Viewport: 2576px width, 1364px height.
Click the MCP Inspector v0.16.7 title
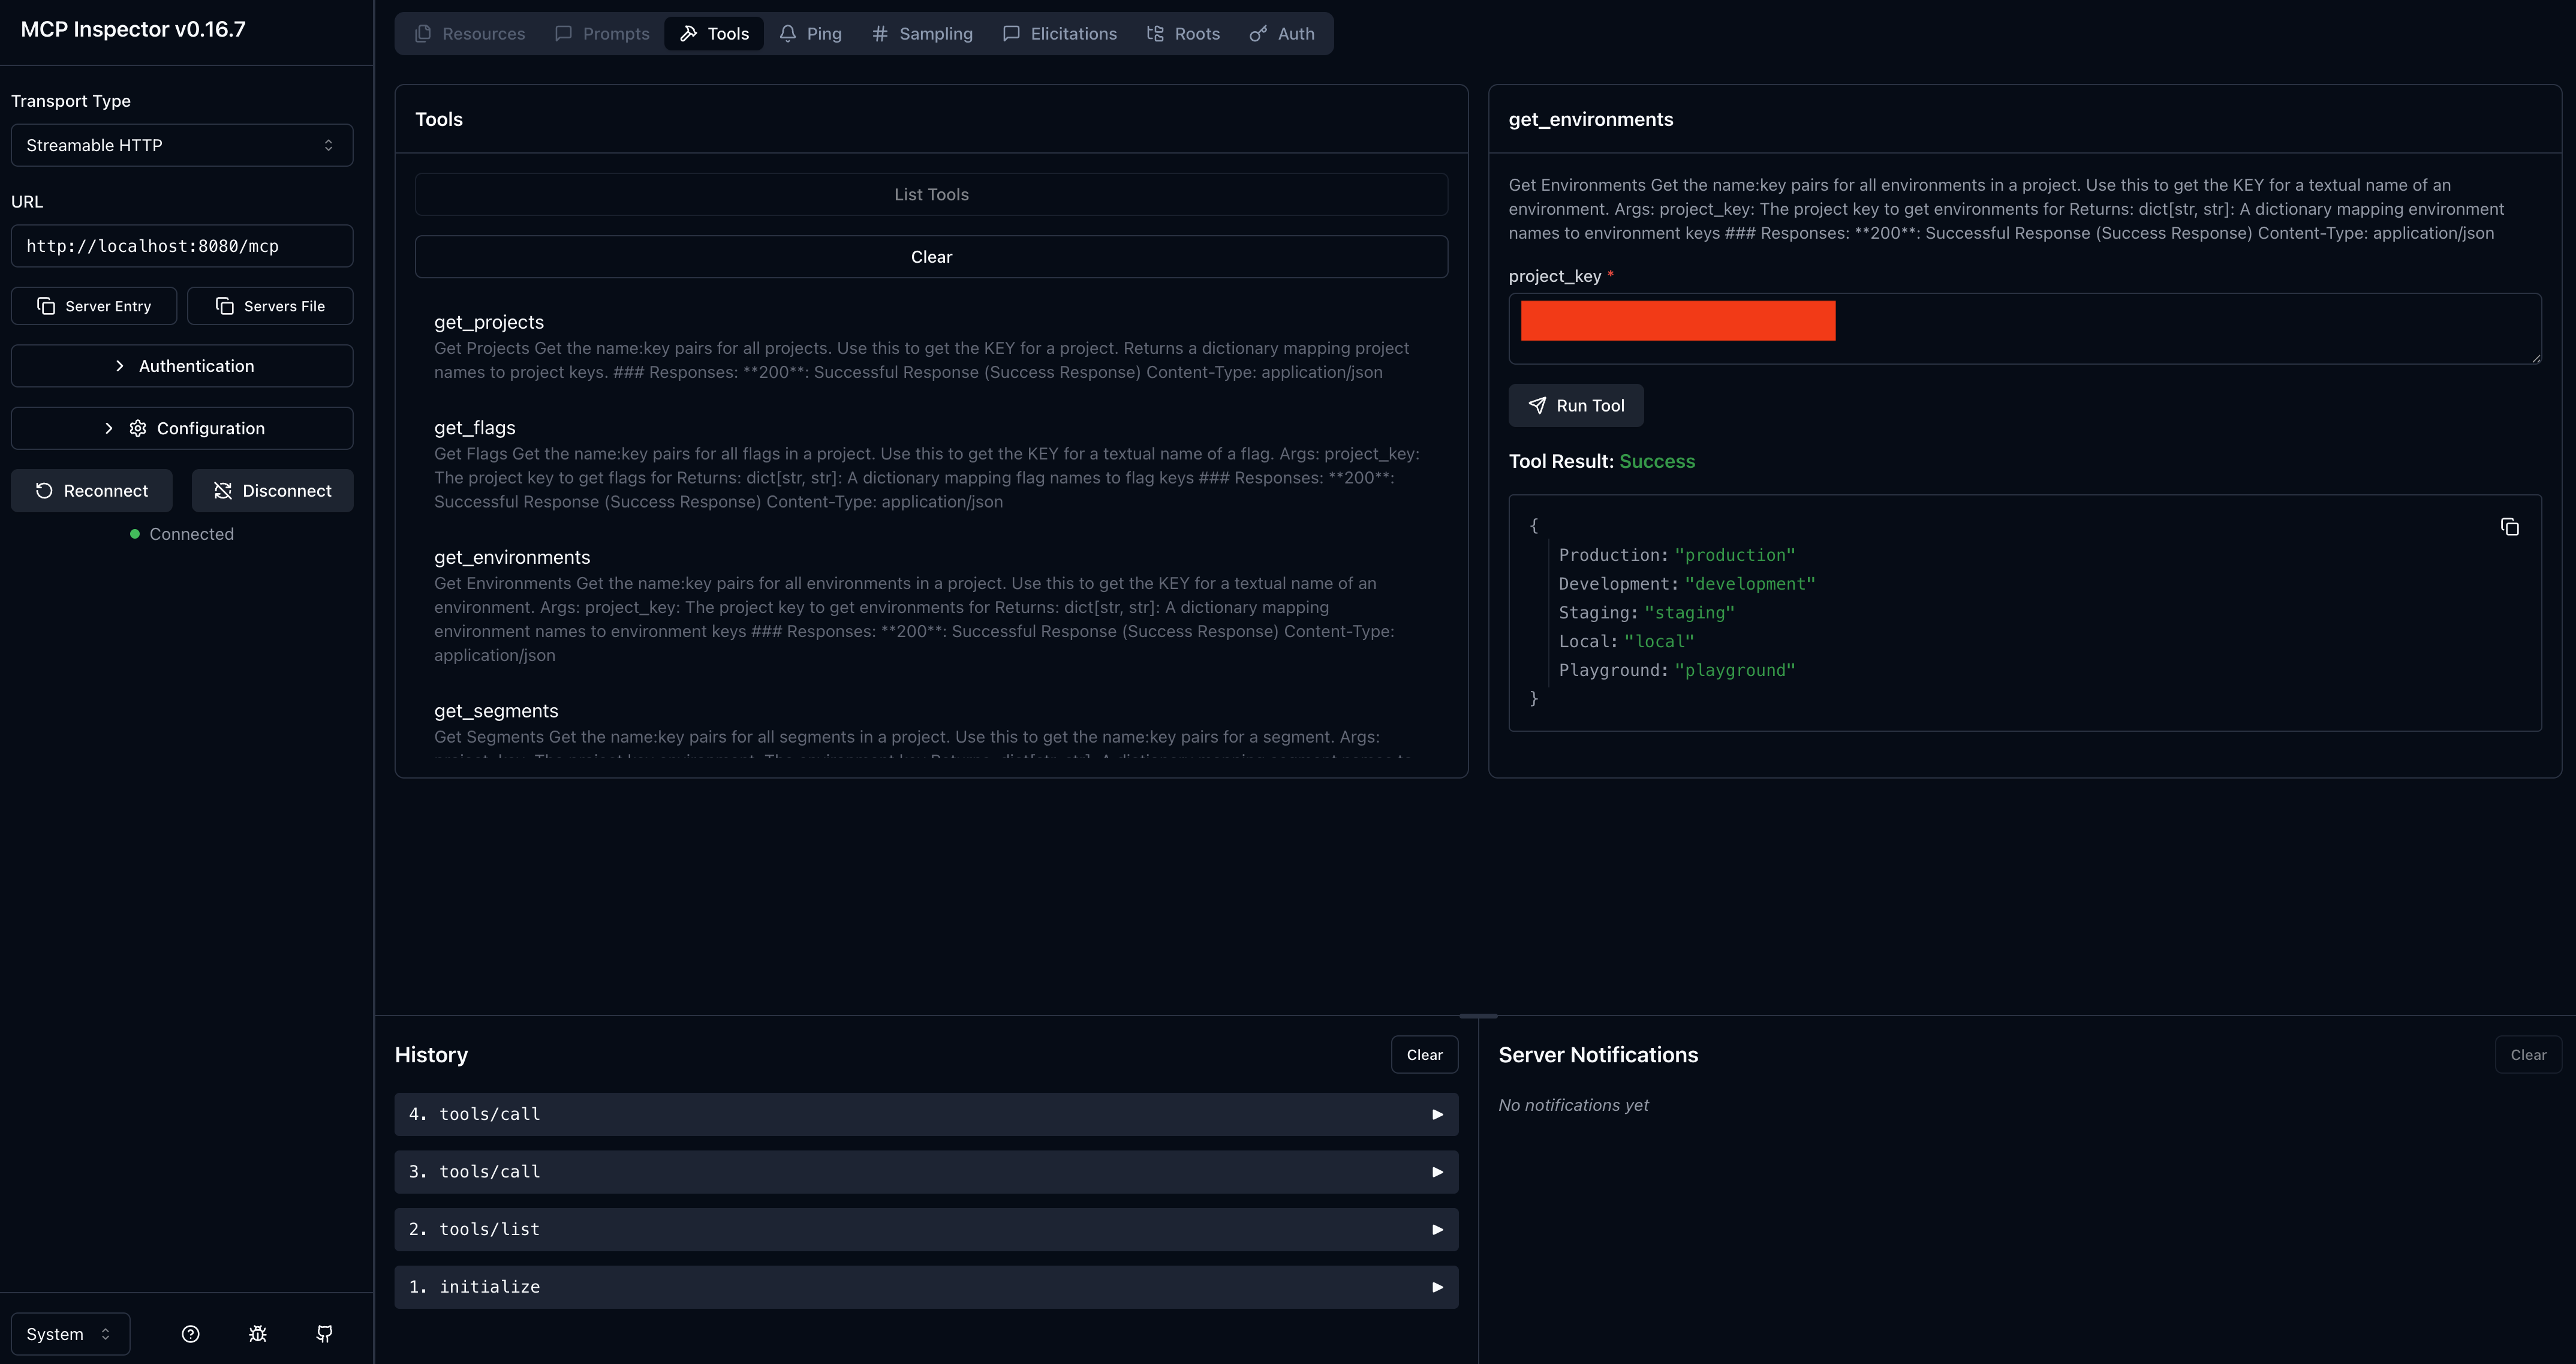(x=133, y=29)
